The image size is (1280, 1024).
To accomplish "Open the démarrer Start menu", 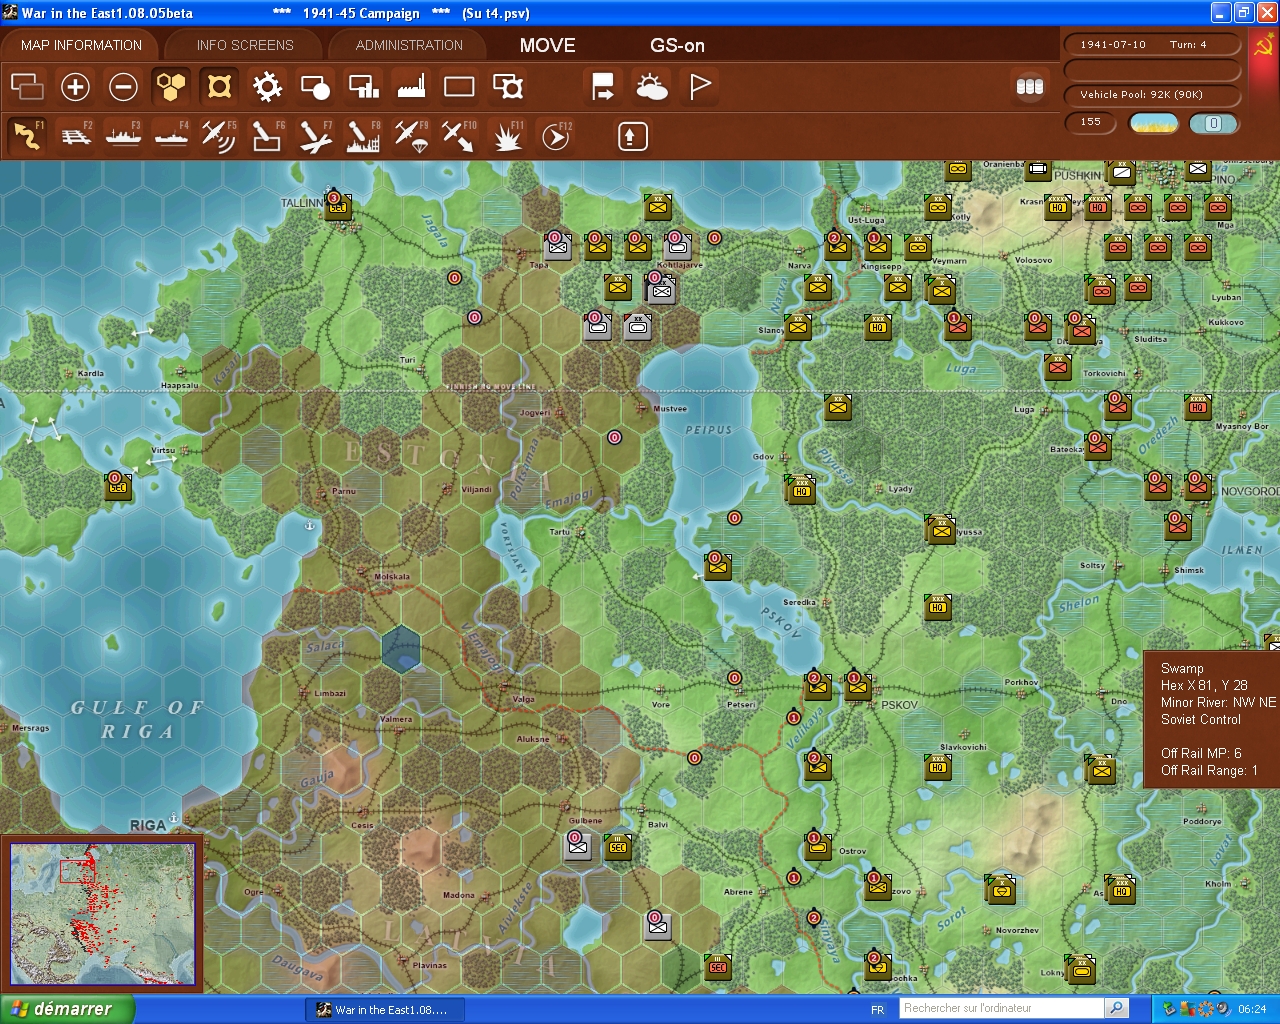I will coord(66,1009).
